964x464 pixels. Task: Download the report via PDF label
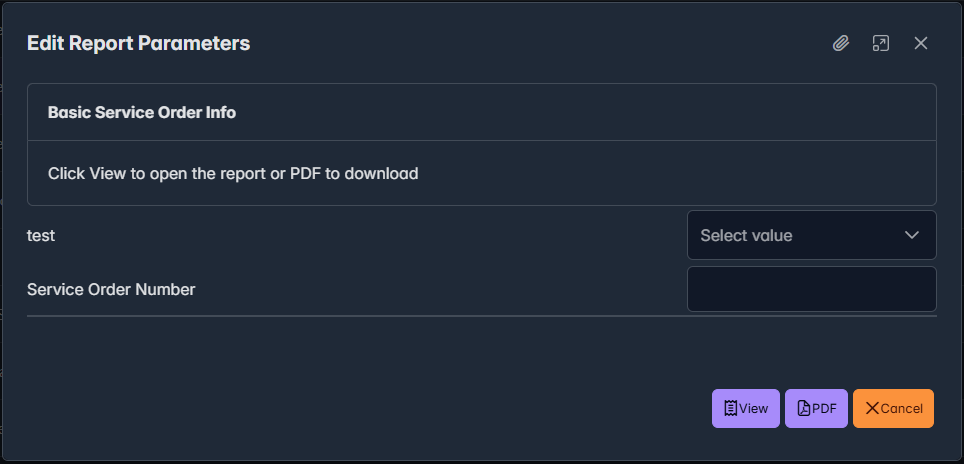pos(824,408)
